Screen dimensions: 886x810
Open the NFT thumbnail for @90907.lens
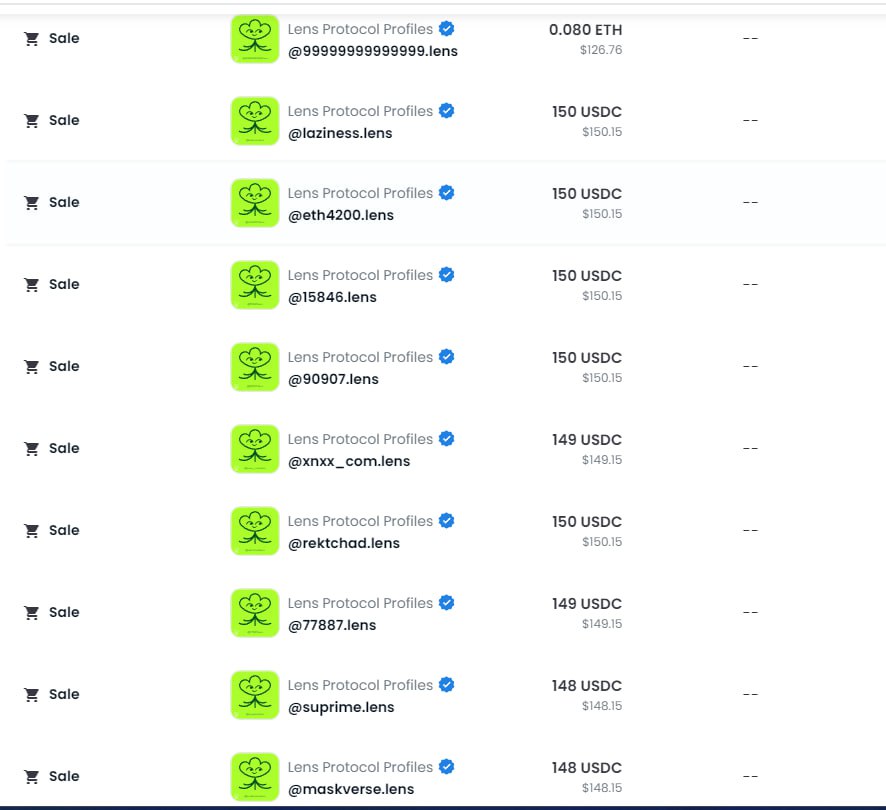tap(255, 367)
